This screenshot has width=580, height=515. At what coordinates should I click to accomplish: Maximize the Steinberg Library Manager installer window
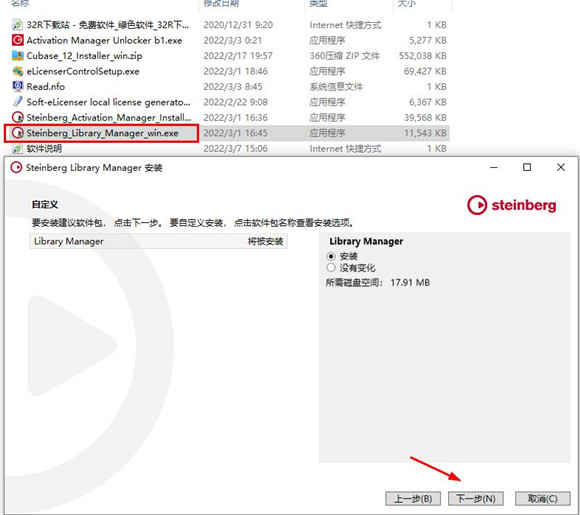point(527,167)
